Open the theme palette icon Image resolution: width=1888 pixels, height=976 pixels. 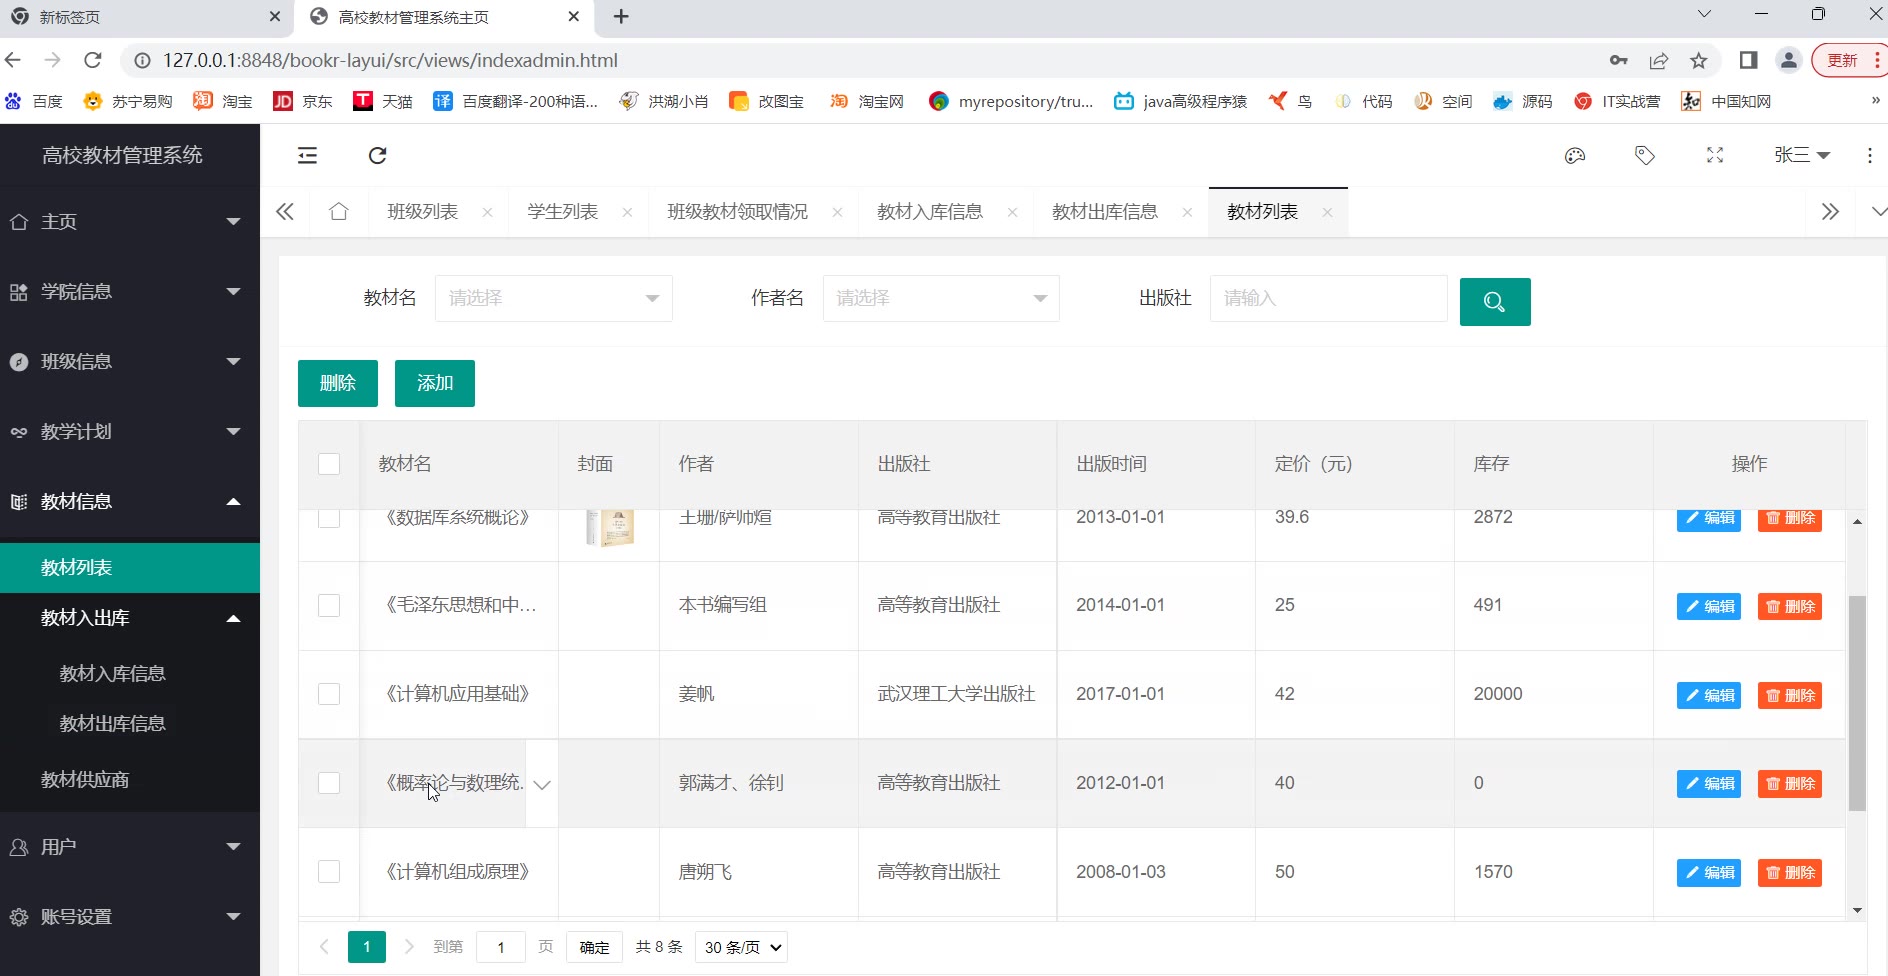1575,155
